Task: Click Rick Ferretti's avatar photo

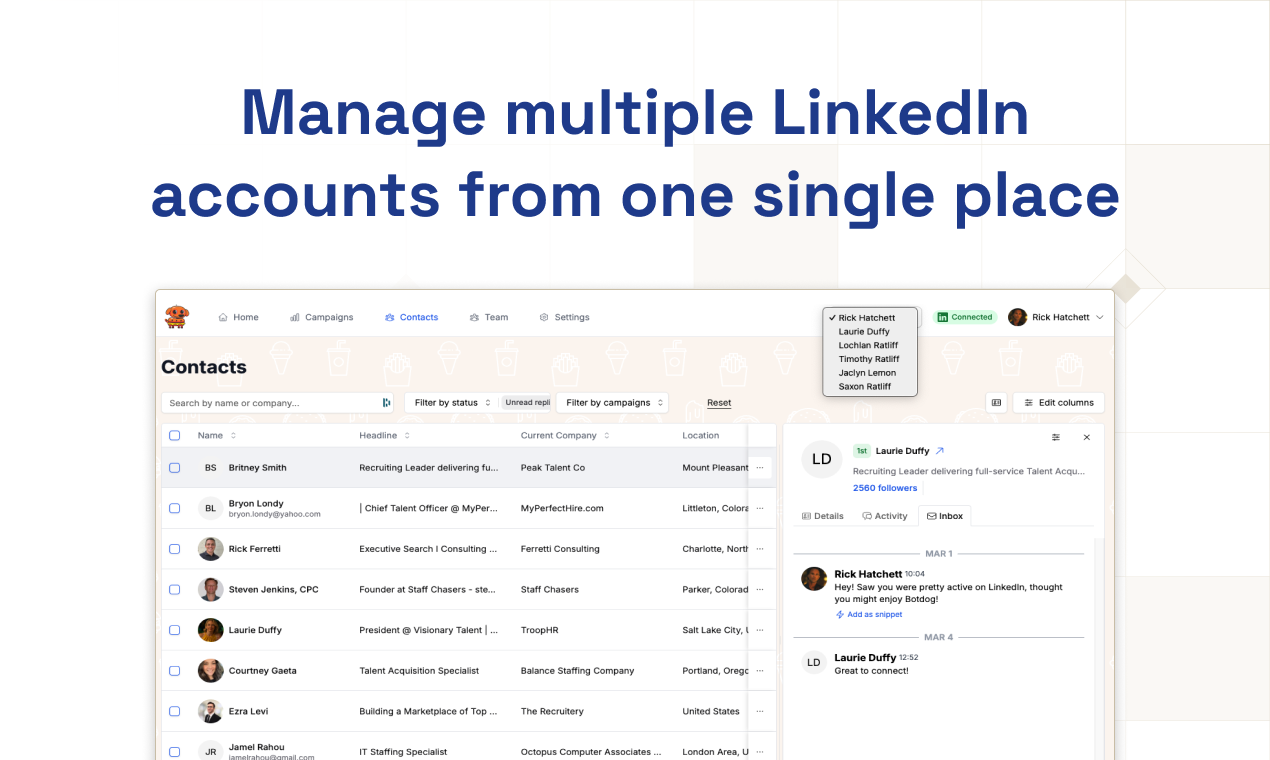Action: pos(210,549)
